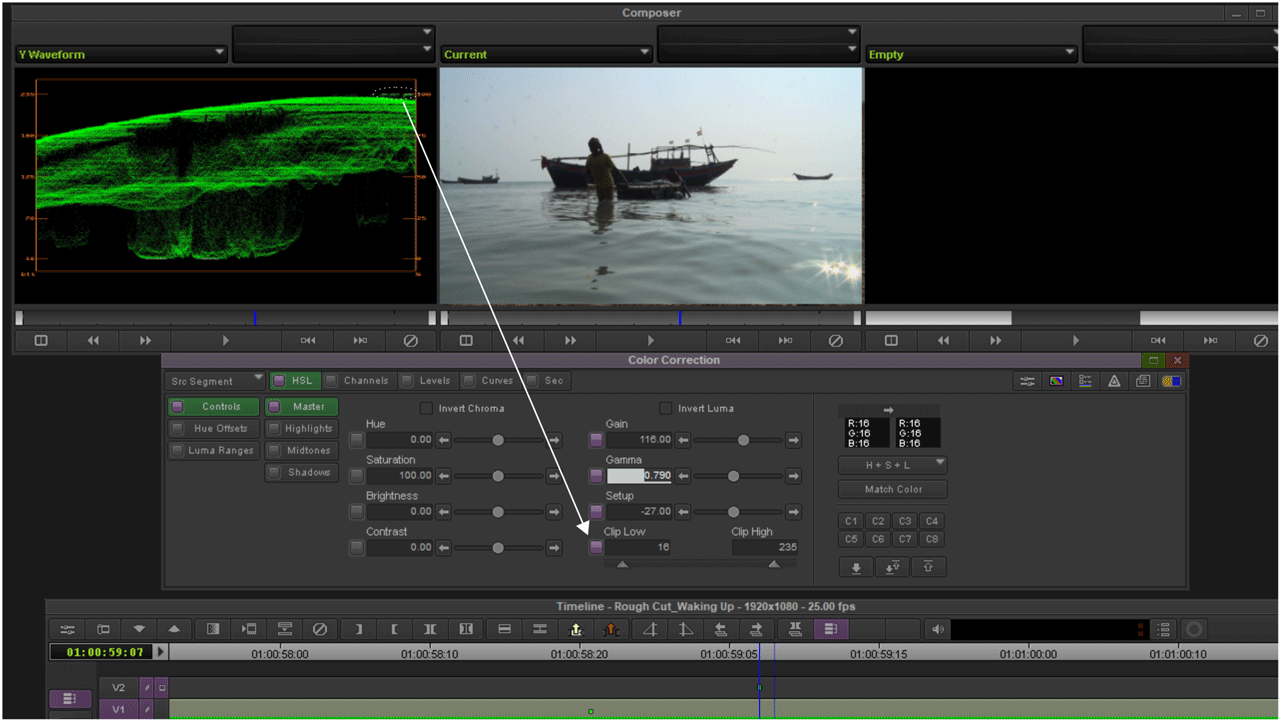Viewport: 1280px width, 721px height.
Task: Click the safe color warning triangle icon
Action: coord(1113,381)
